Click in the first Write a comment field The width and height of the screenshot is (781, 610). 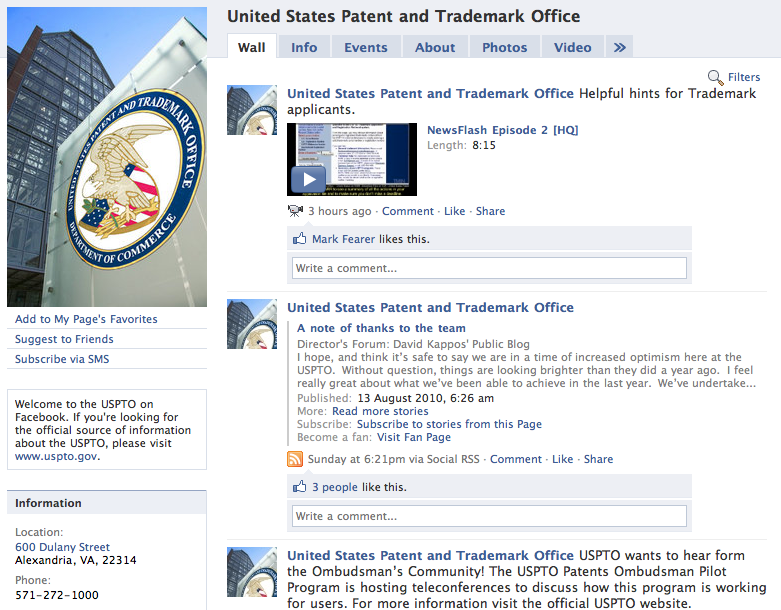coord(489,268)
